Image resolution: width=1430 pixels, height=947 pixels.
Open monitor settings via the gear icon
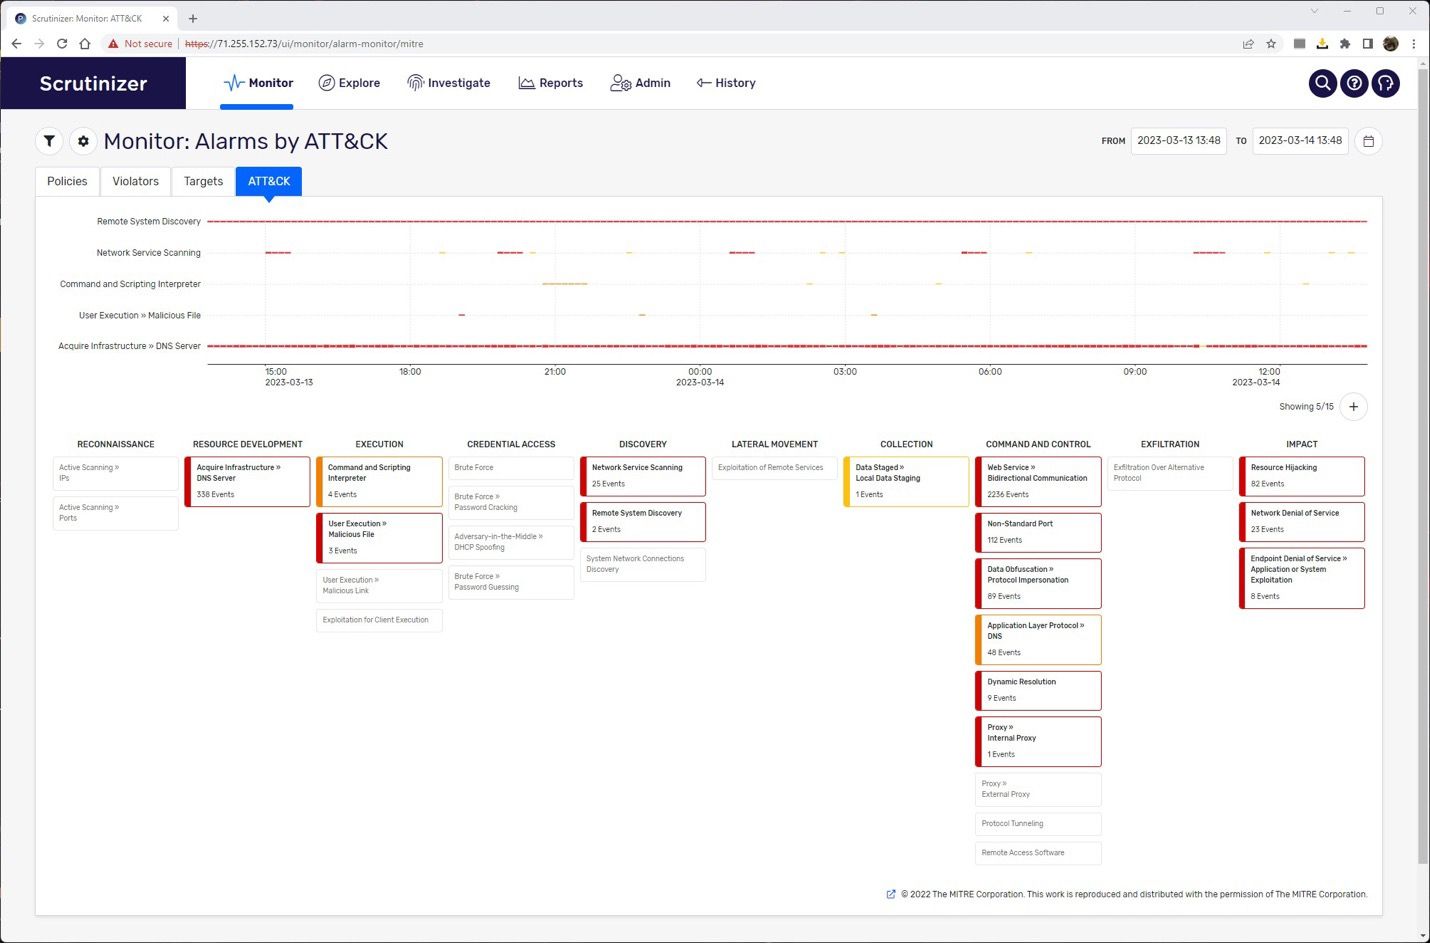pyautogui.click(x=83, y=141)
